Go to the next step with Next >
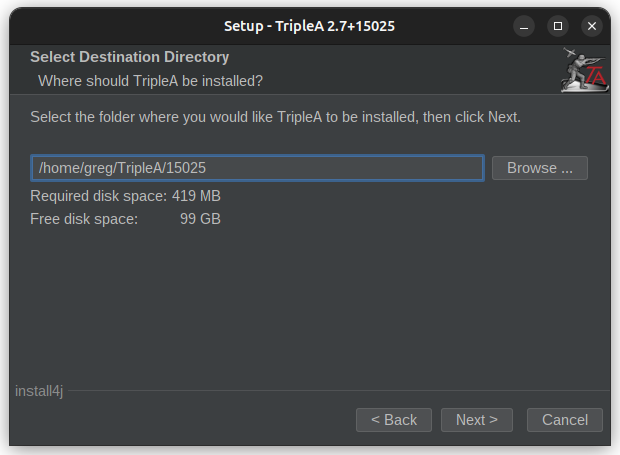Screen dimensions: 620x455 (477, 420)
